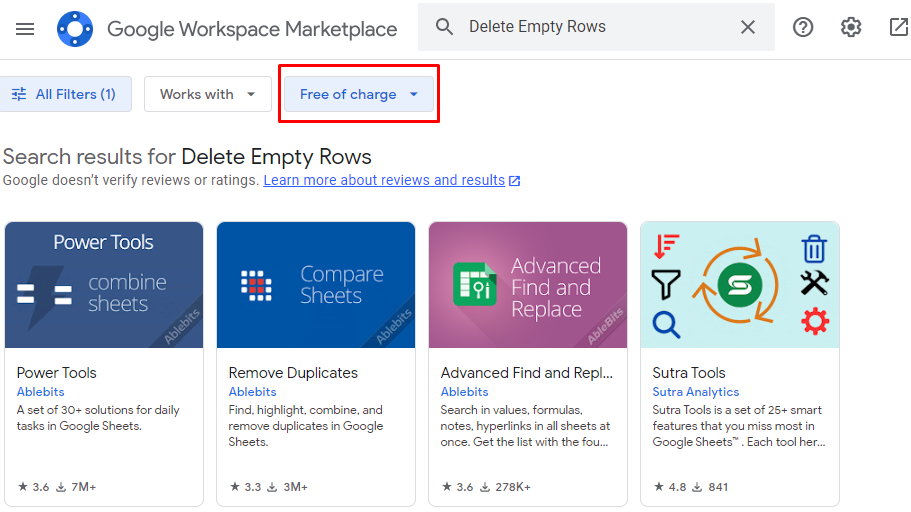Click the open in new window icon

[899, 27]
